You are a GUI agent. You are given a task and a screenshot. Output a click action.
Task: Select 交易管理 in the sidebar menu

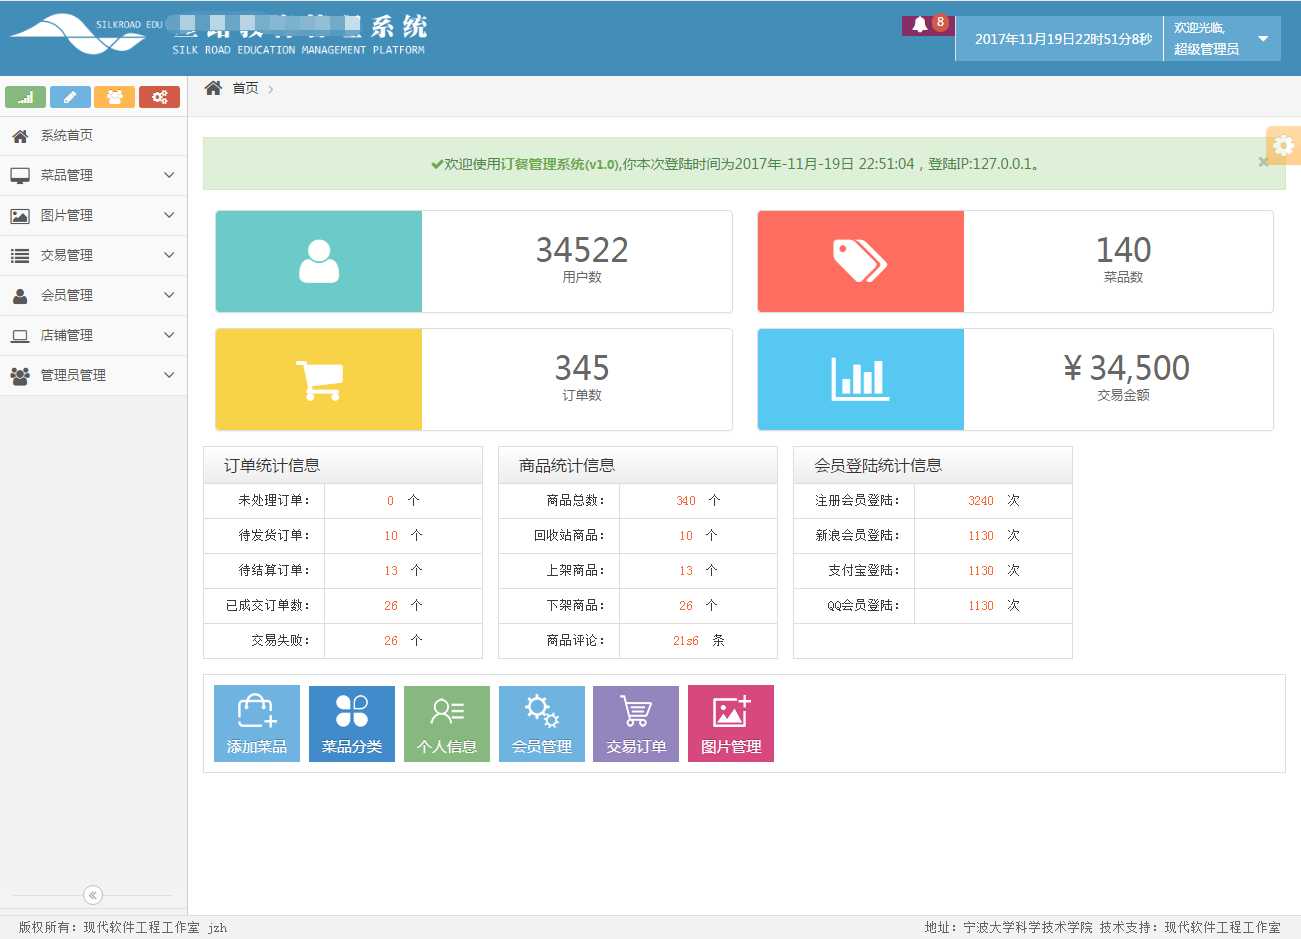pos(93,255)
